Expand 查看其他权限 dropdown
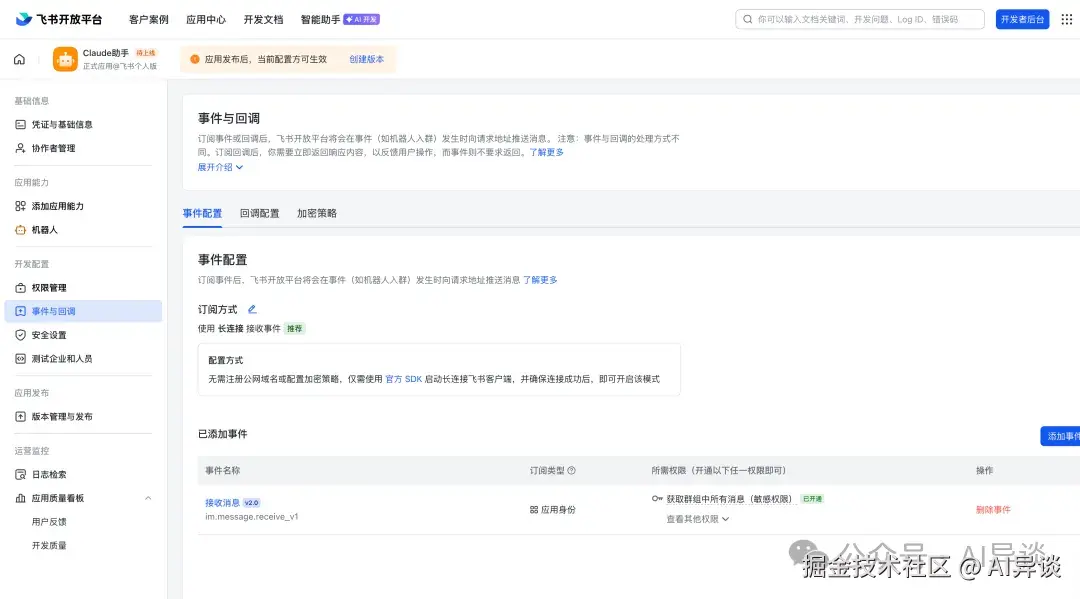Viewport: 1080px width, 599px height. point(698,519)
